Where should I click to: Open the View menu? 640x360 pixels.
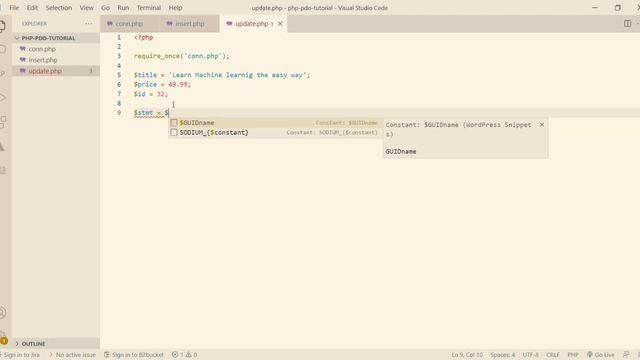click(87, 8)
